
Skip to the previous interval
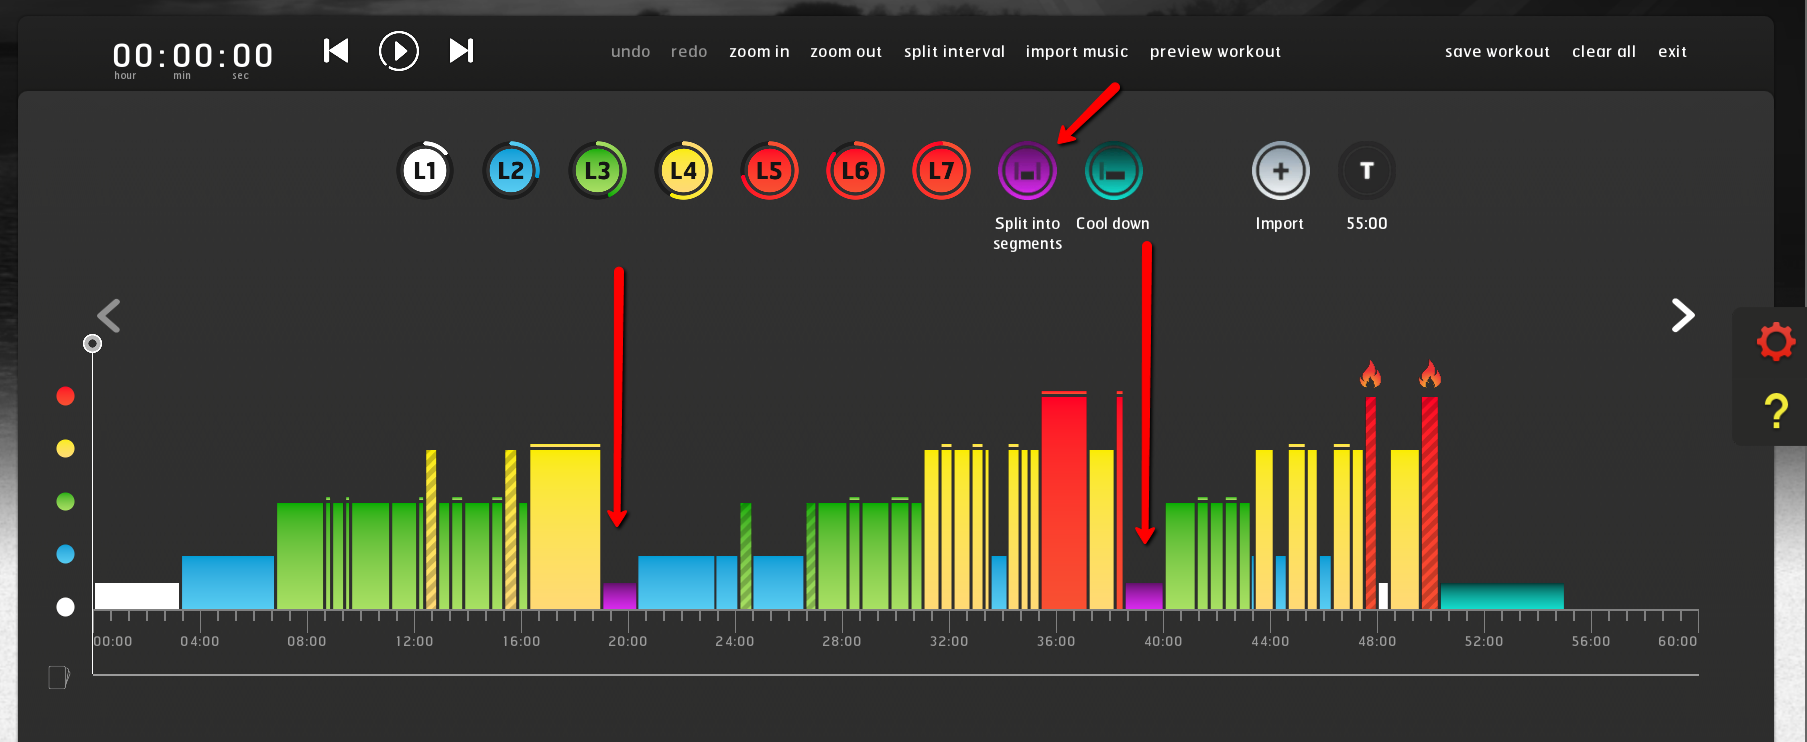pos(336,51)
